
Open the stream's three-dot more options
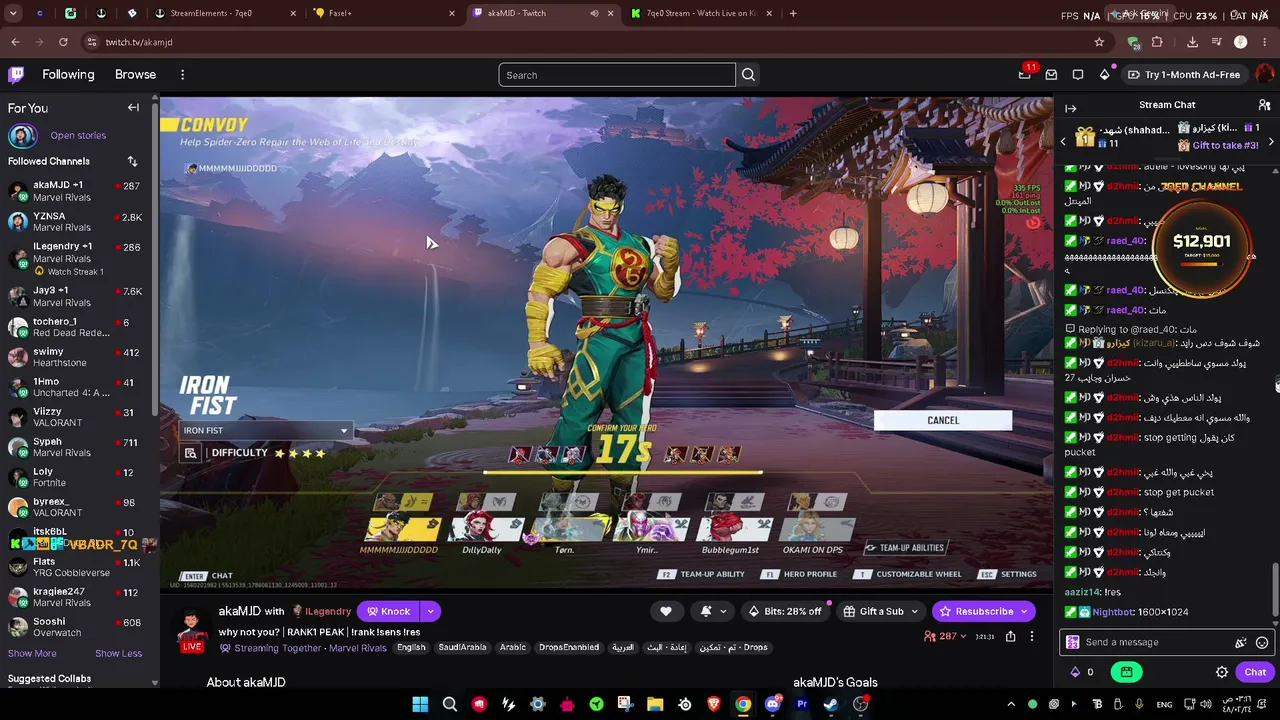point(1032,636)
